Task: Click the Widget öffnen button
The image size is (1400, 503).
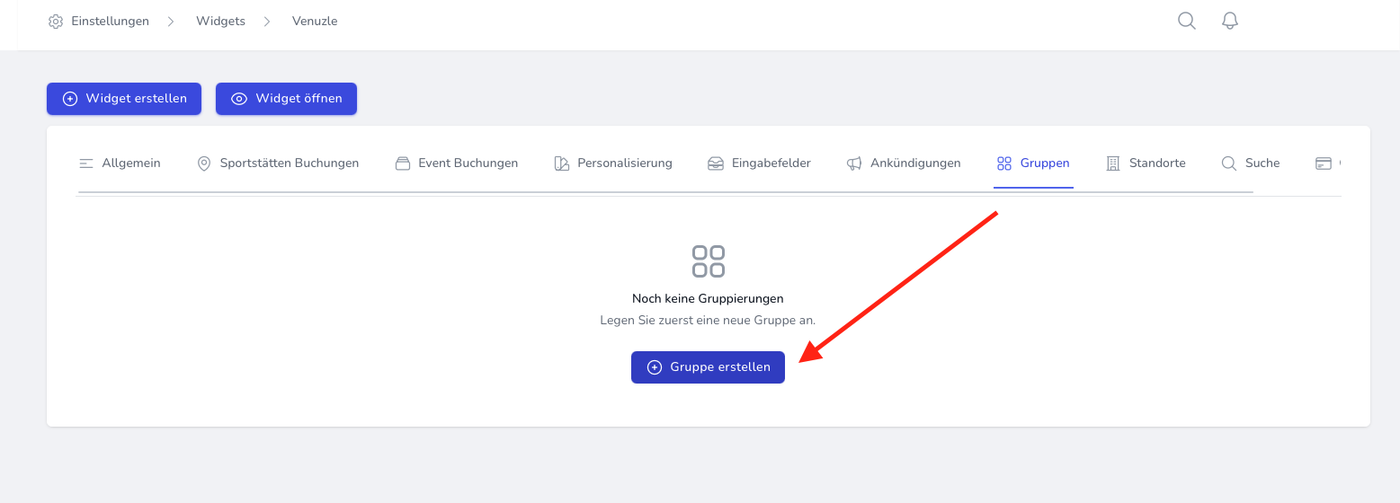Action: (x=286, y=99)
